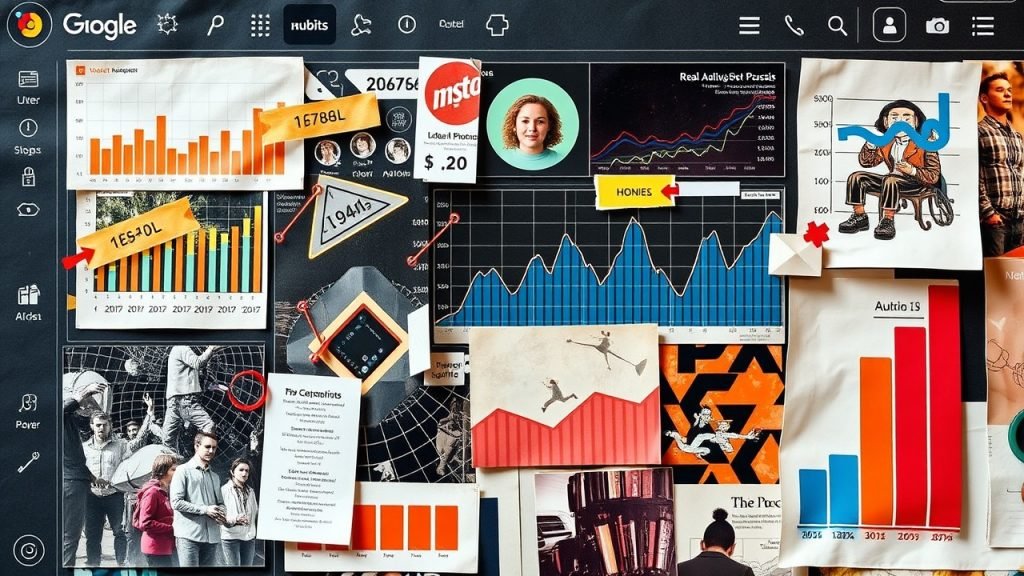Click the yellow 'HONIES' label tag
The width and height of the screenshot is (1024, 576).
click(x=634, y=191)
